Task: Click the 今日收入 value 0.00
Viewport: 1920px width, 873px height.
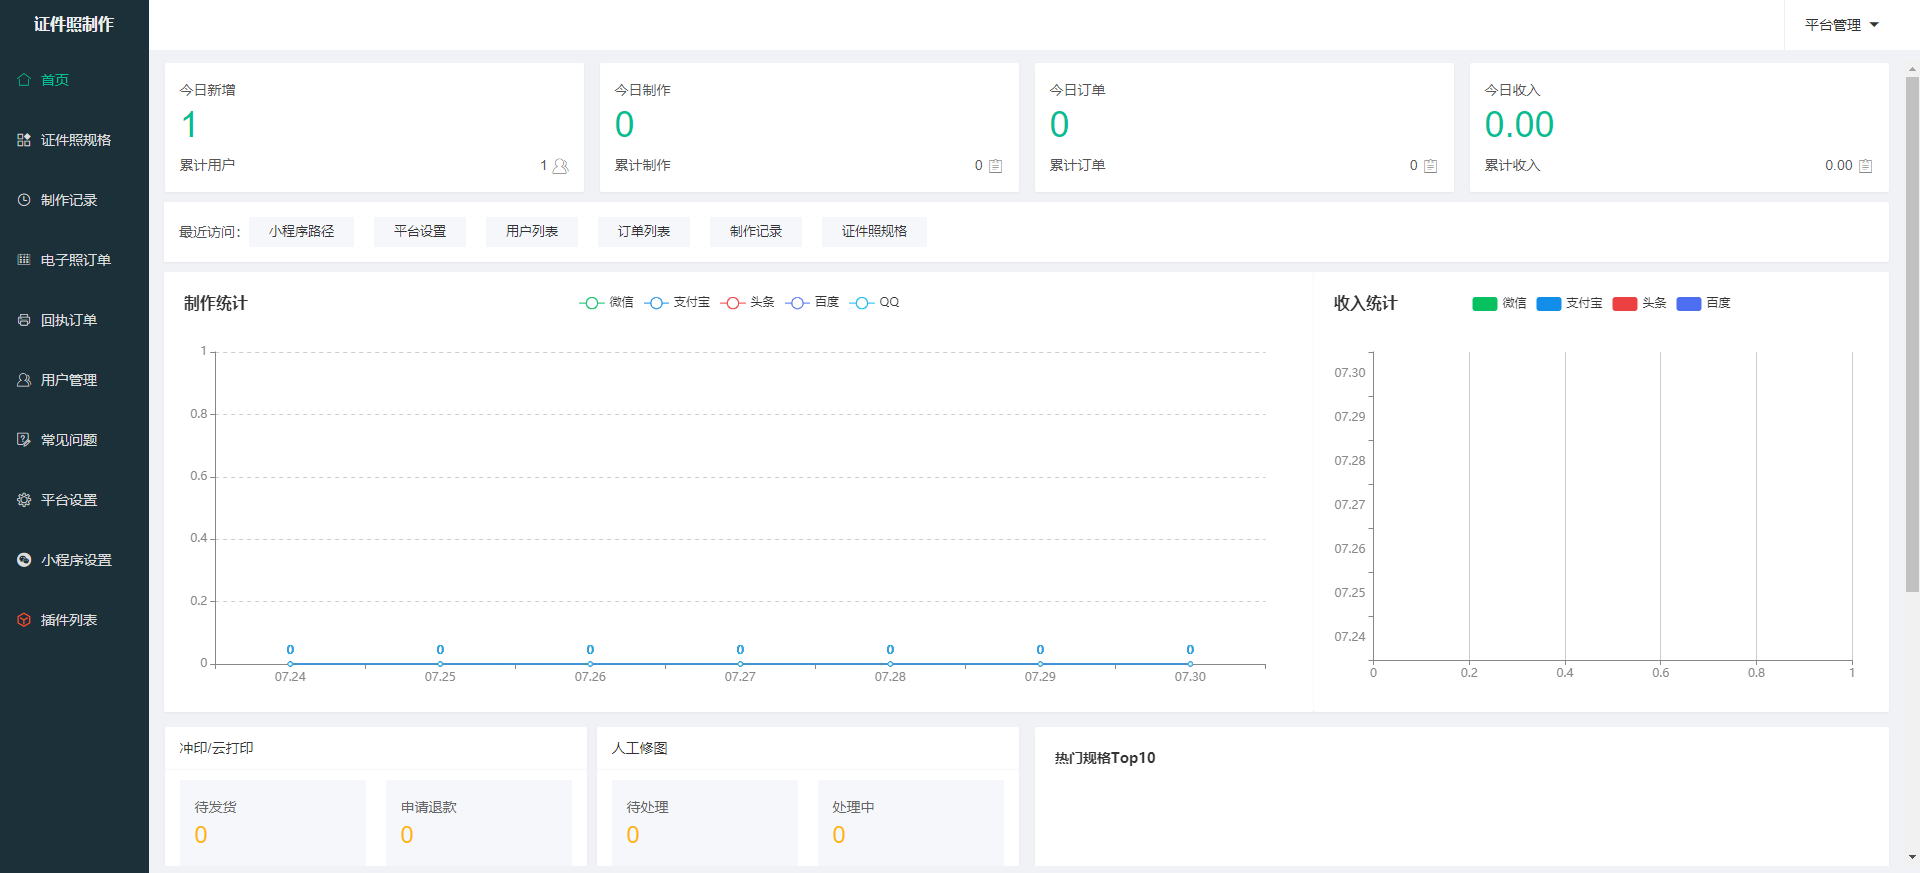Action: pyautogui.click(x=1519, y=125)
